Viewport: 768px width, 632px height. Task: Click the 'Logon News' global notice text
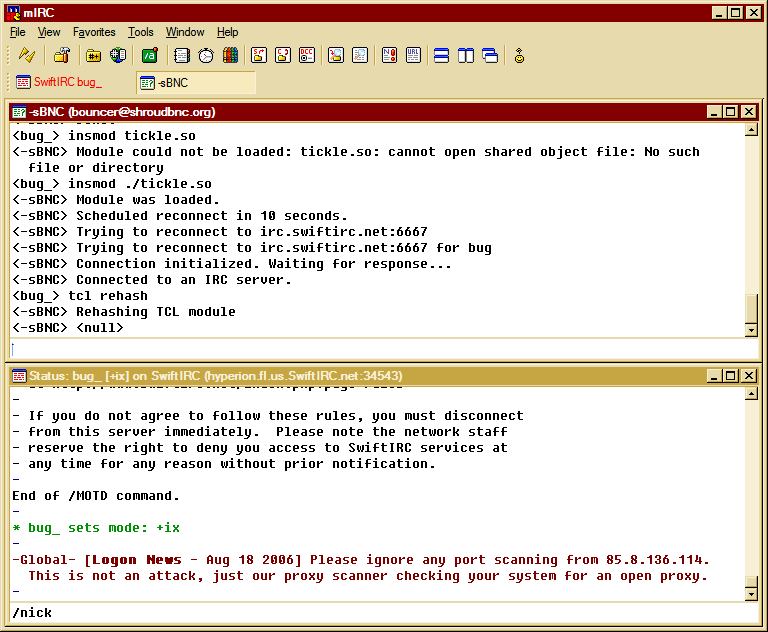tap(137, 559)
